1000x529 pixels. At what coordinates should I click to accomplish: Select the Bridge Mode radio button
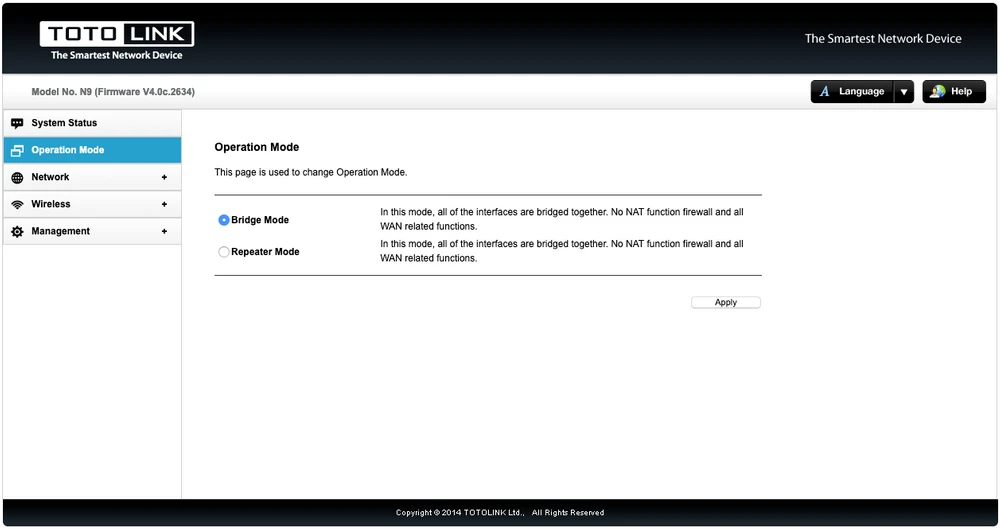pyautogui.click(x=223, y=220)
